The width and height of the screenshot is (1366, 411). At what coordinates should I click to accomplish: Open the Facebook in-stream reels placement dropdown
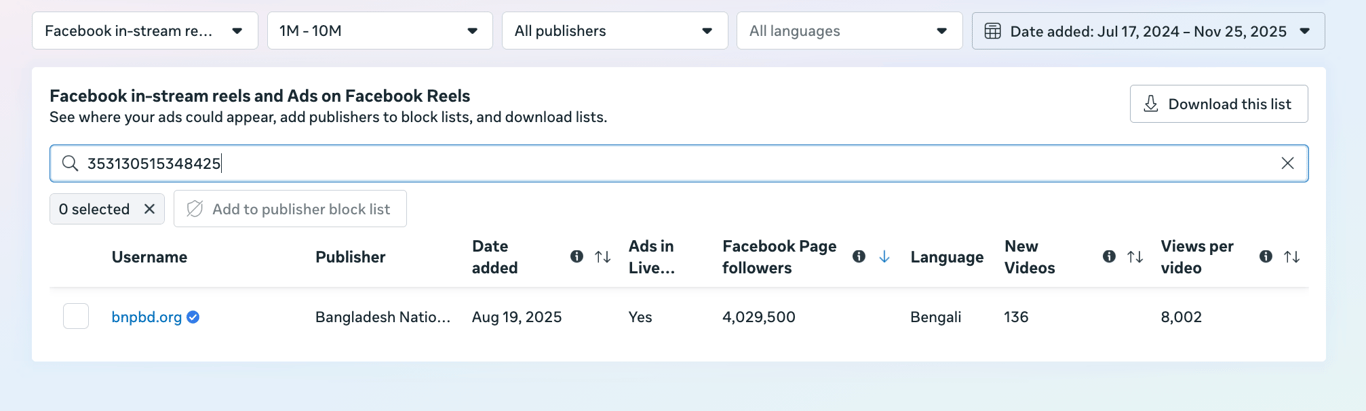(145, 31)
